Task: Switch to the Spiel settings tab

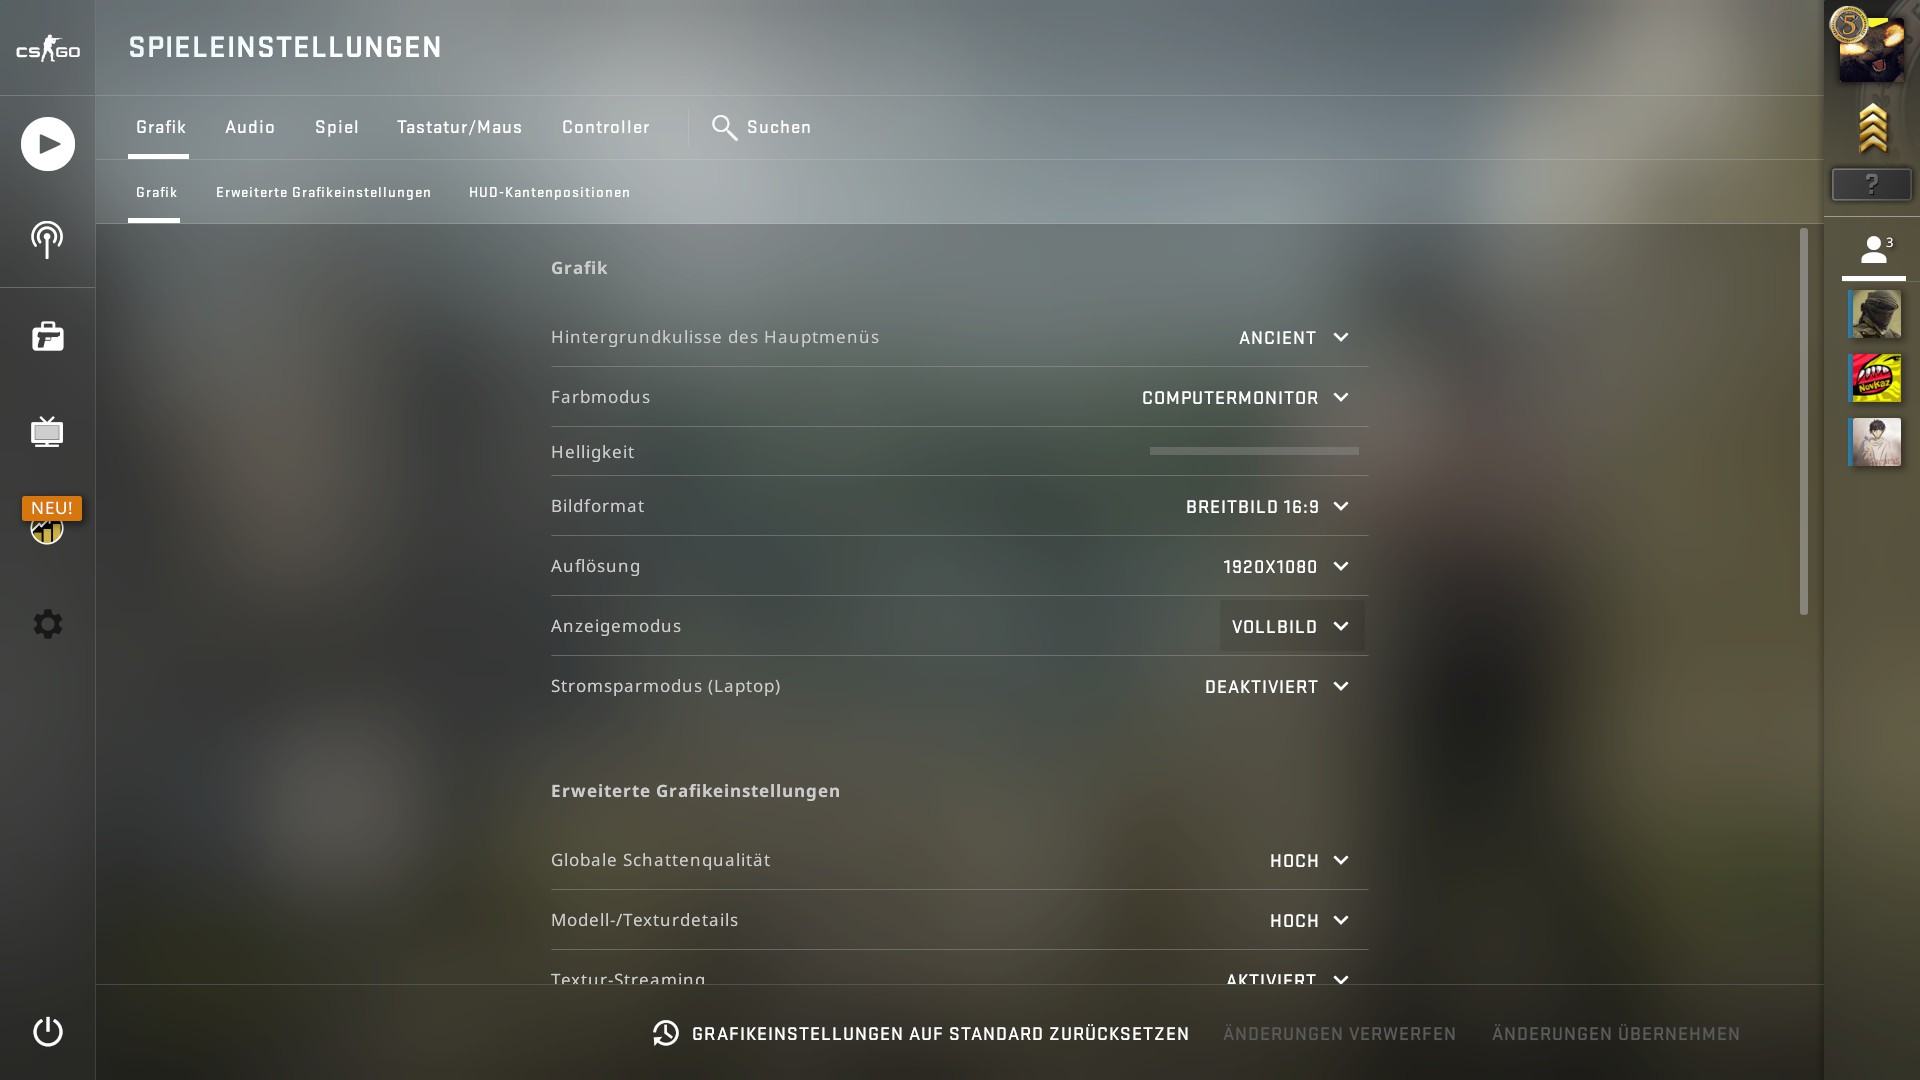Action: tap(337, 128)
